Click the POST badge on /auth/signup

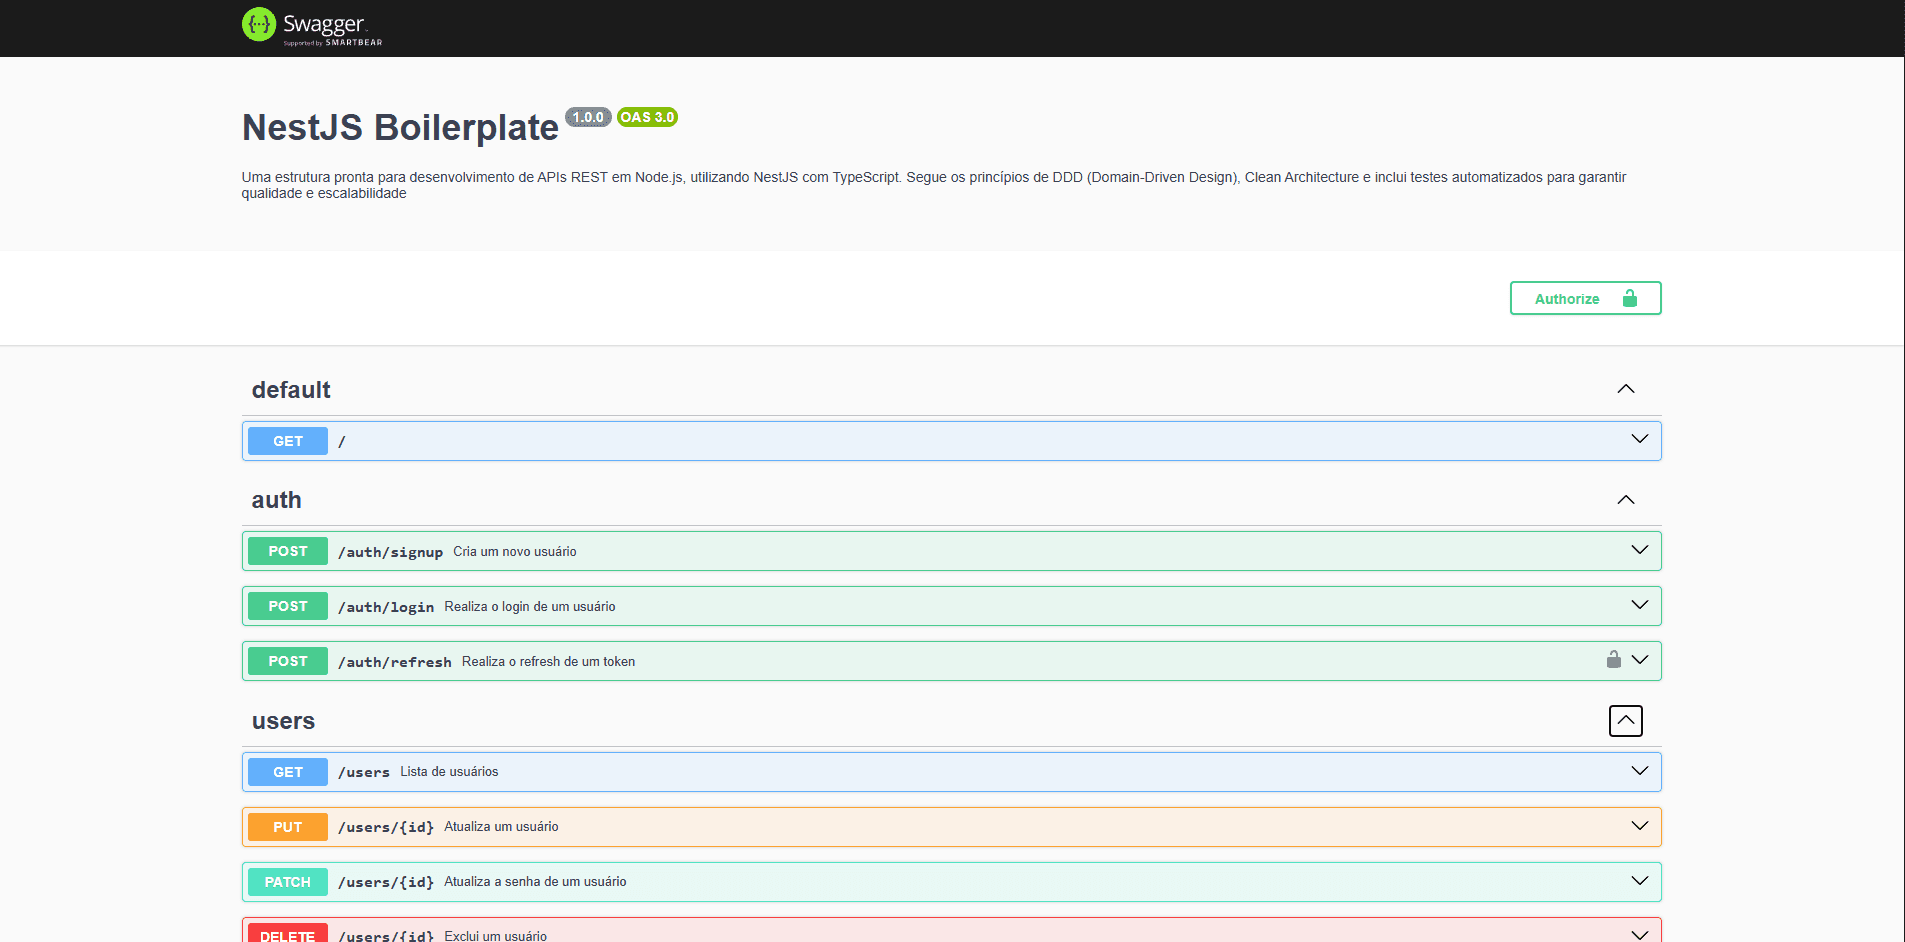click(x=287, y=550)
